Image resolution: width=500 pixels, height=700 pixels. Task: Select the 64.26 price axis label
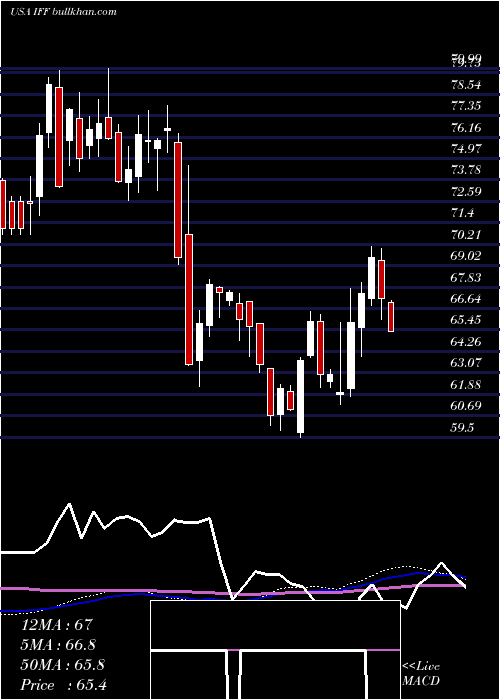click(x=467, y=342)
